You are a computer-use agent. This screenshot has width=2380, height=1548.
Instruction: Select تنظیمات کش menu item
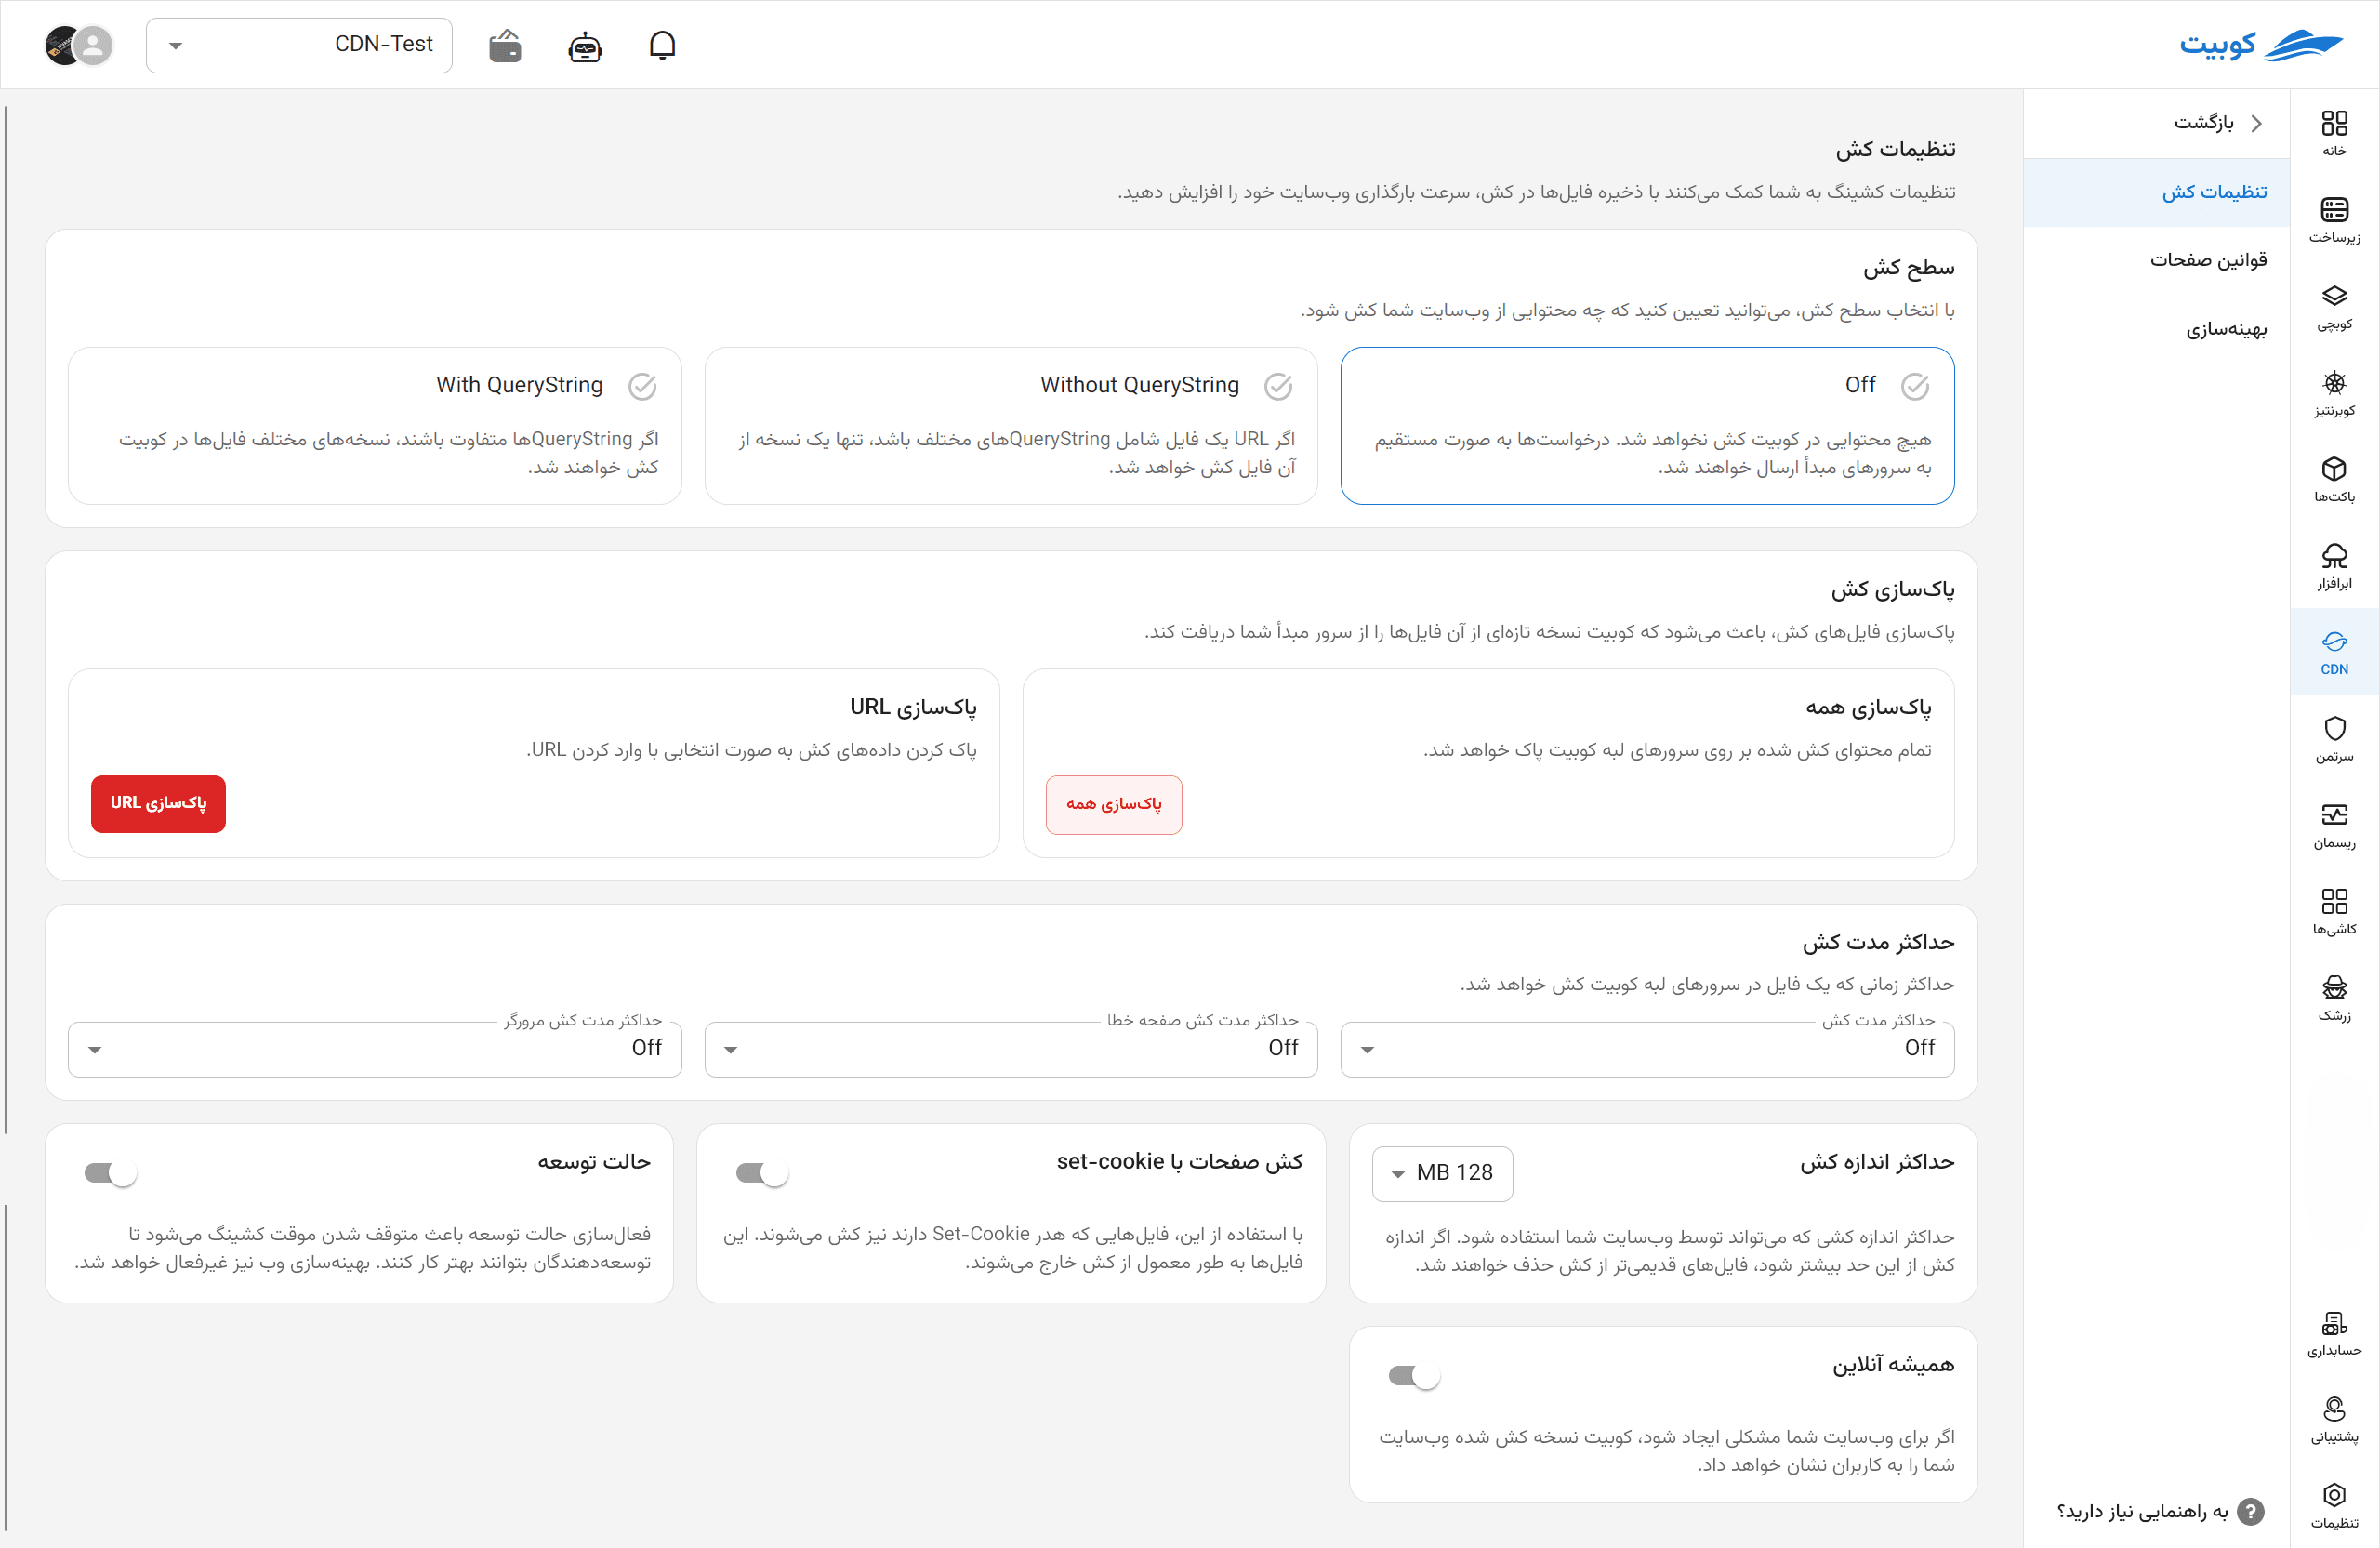pyautogui.click(x=2157, y=192)
